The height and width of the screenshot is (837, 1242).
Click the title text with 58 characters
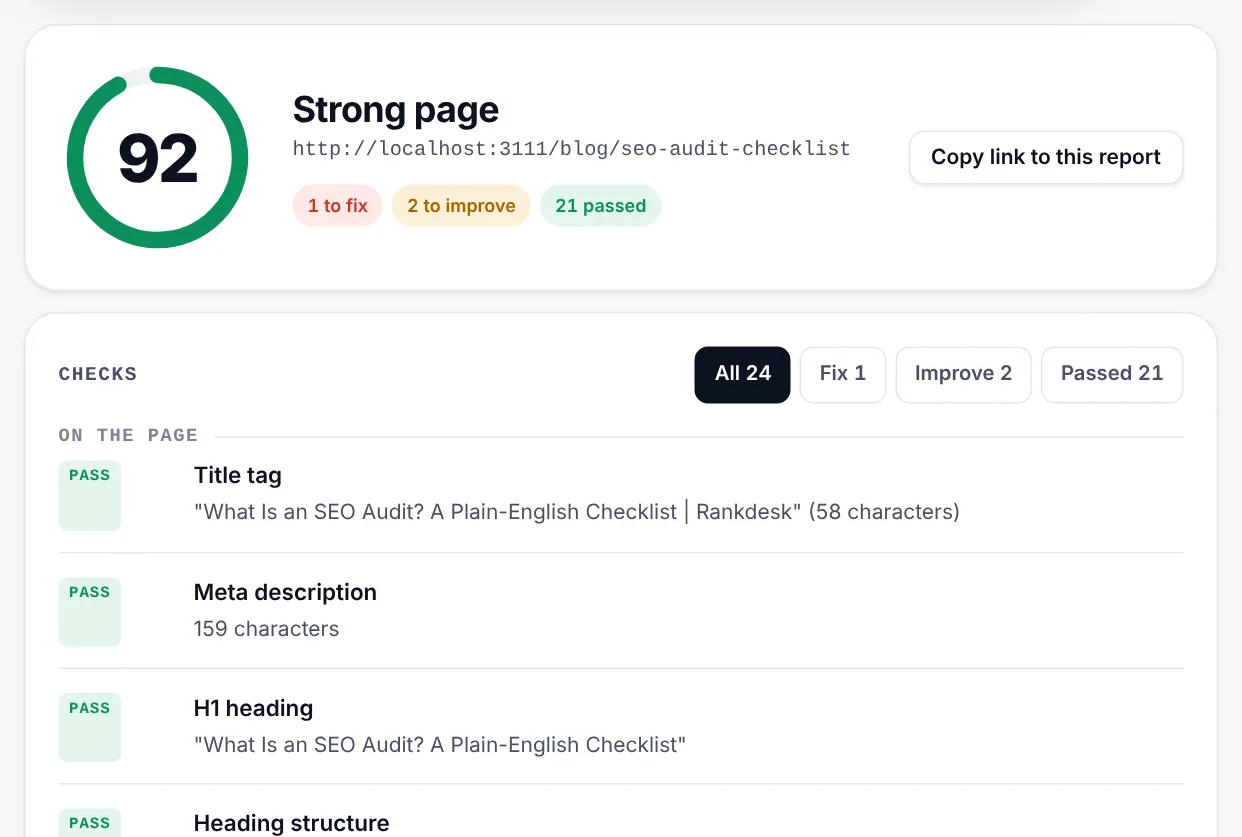577,512
